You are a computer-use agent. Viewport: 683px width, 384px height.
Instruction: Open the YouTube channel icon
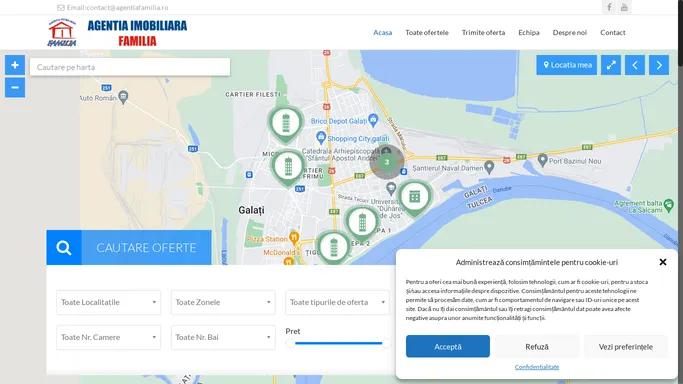(624, 7)
